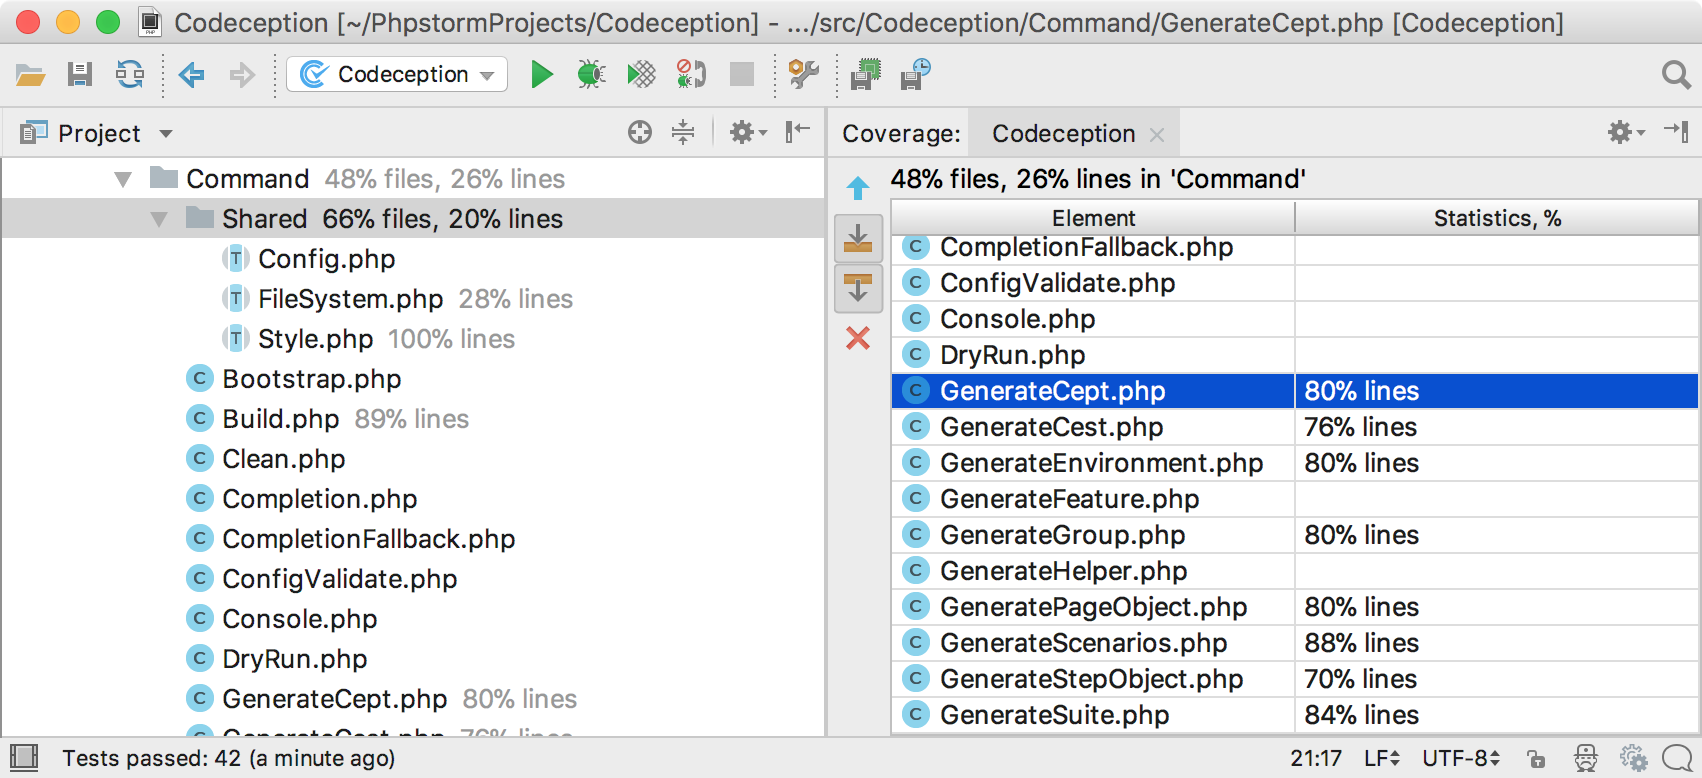Click the Save All disk icon
The image size is (1702, 778).
click(x=80, y=74)
